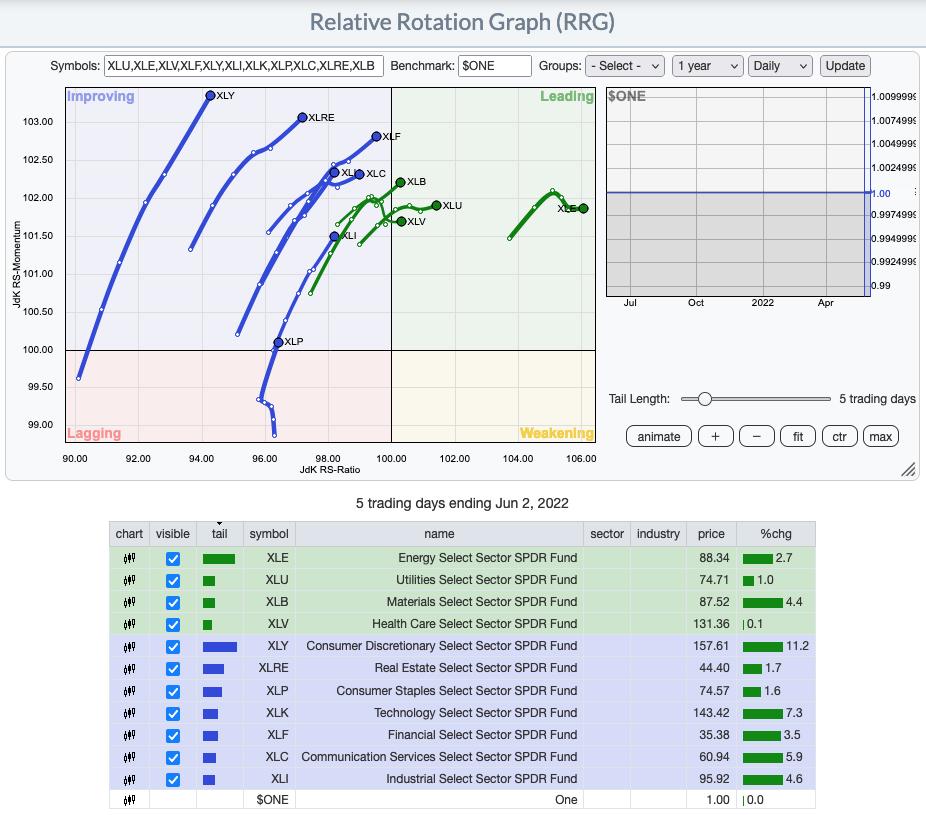The height and width of the screenshot is (815, 926).
Task: Open the chart icon for $ONE row
Action: pos(129,800)
